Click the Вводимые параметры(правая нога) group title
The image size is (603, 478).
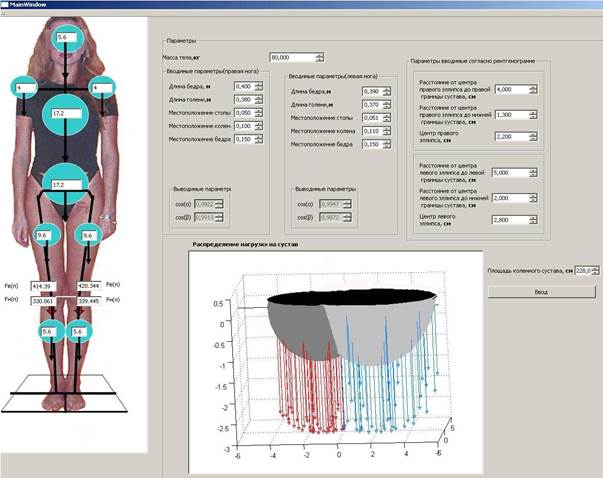pyautogui.click(x=212, y=71)
